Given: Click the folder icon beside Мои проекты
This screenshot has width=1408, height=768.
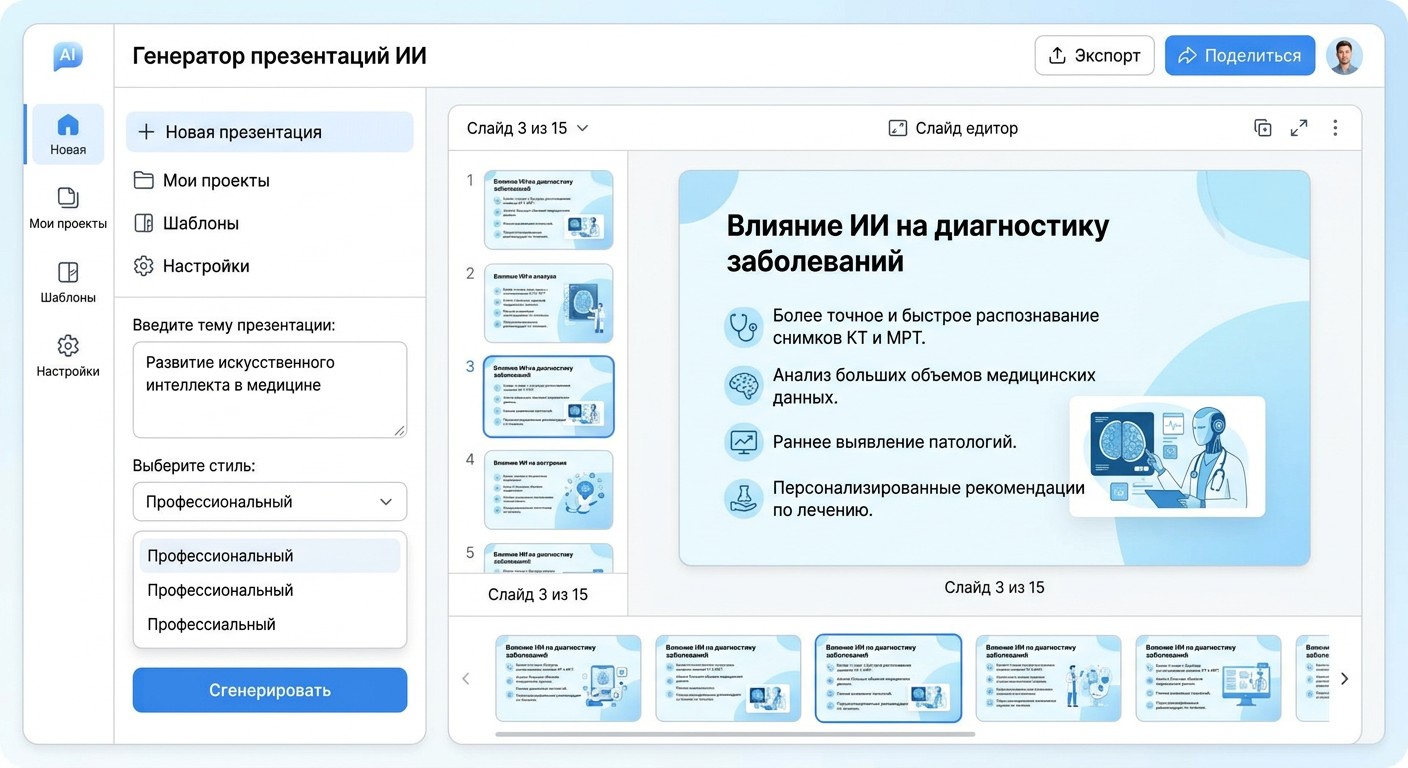Looking at the screenshot, I should 144,180.
